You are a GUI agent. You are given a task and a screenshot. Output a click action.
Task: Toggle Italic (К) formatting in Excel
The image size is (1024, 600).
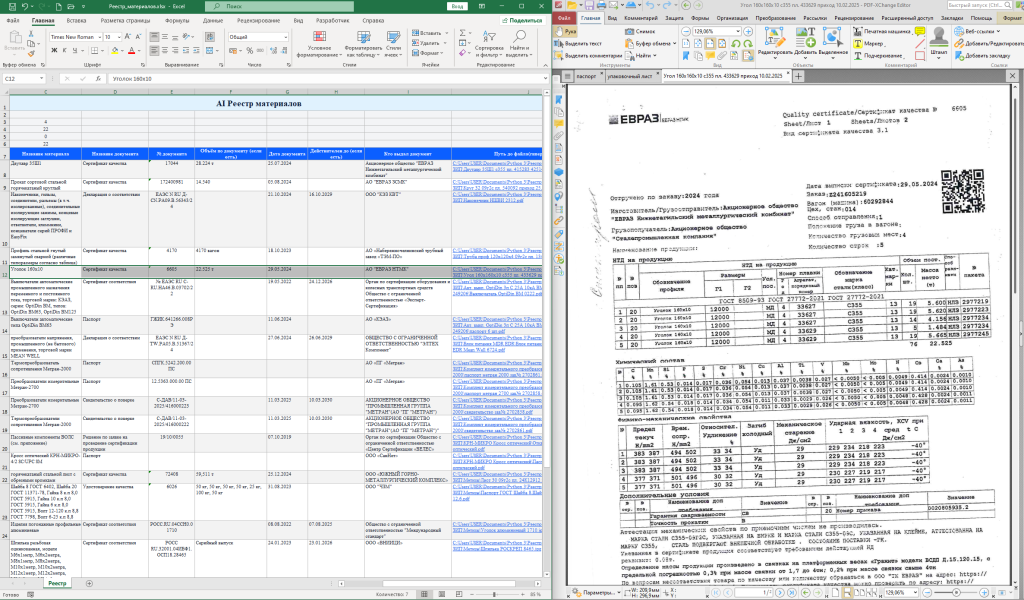pyautogui.click(x=64, y=50)
